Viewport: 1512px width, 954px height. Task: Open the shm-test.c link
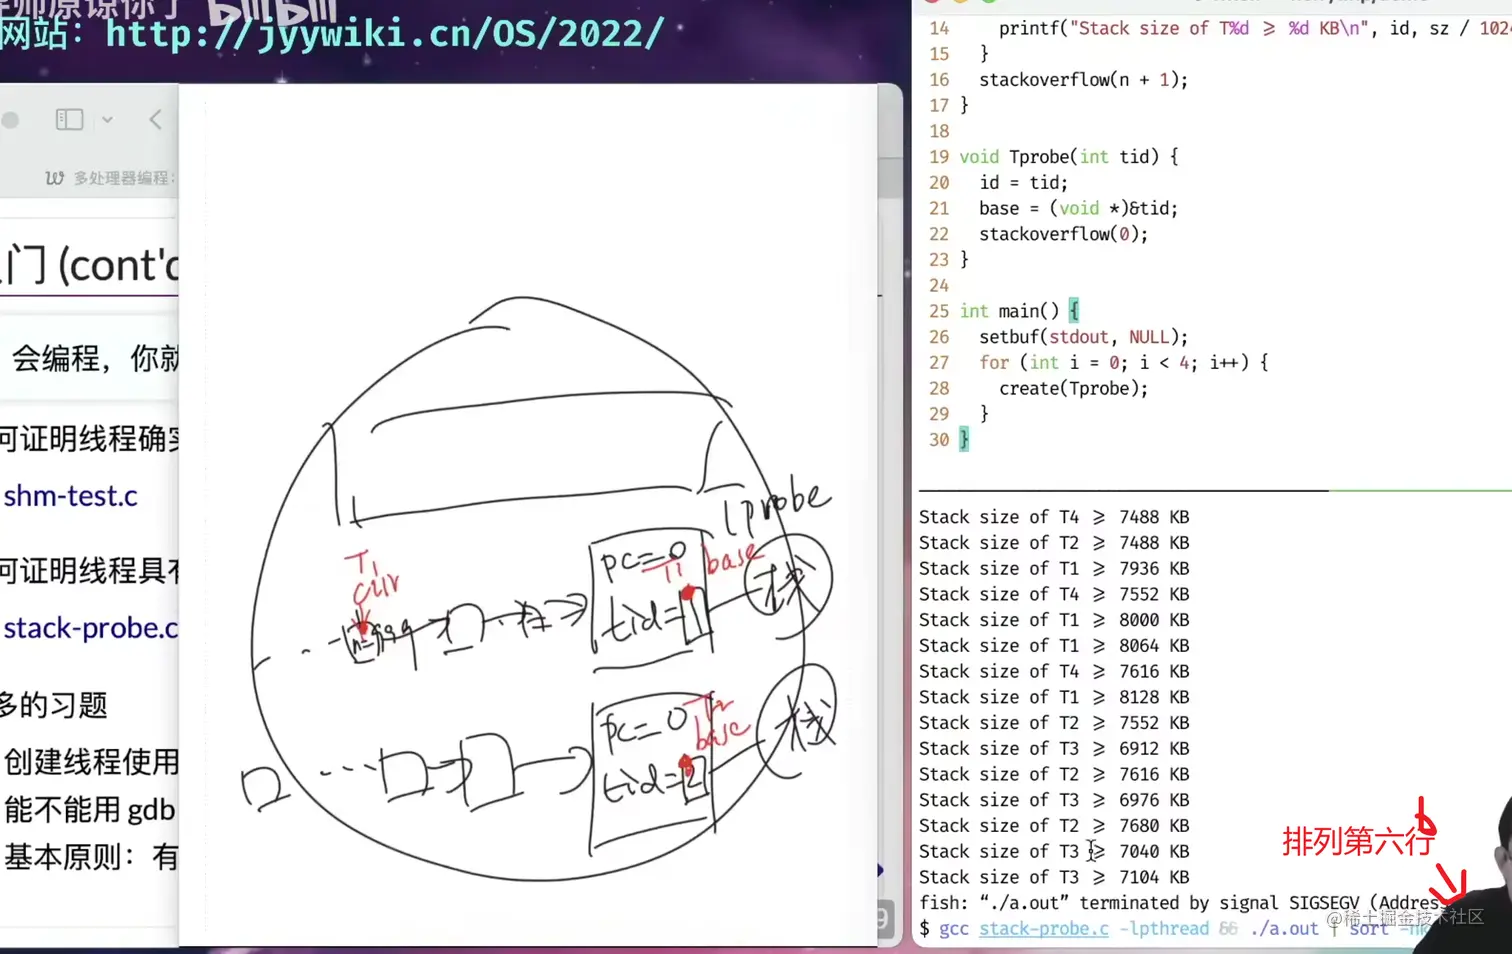[70, 496]
